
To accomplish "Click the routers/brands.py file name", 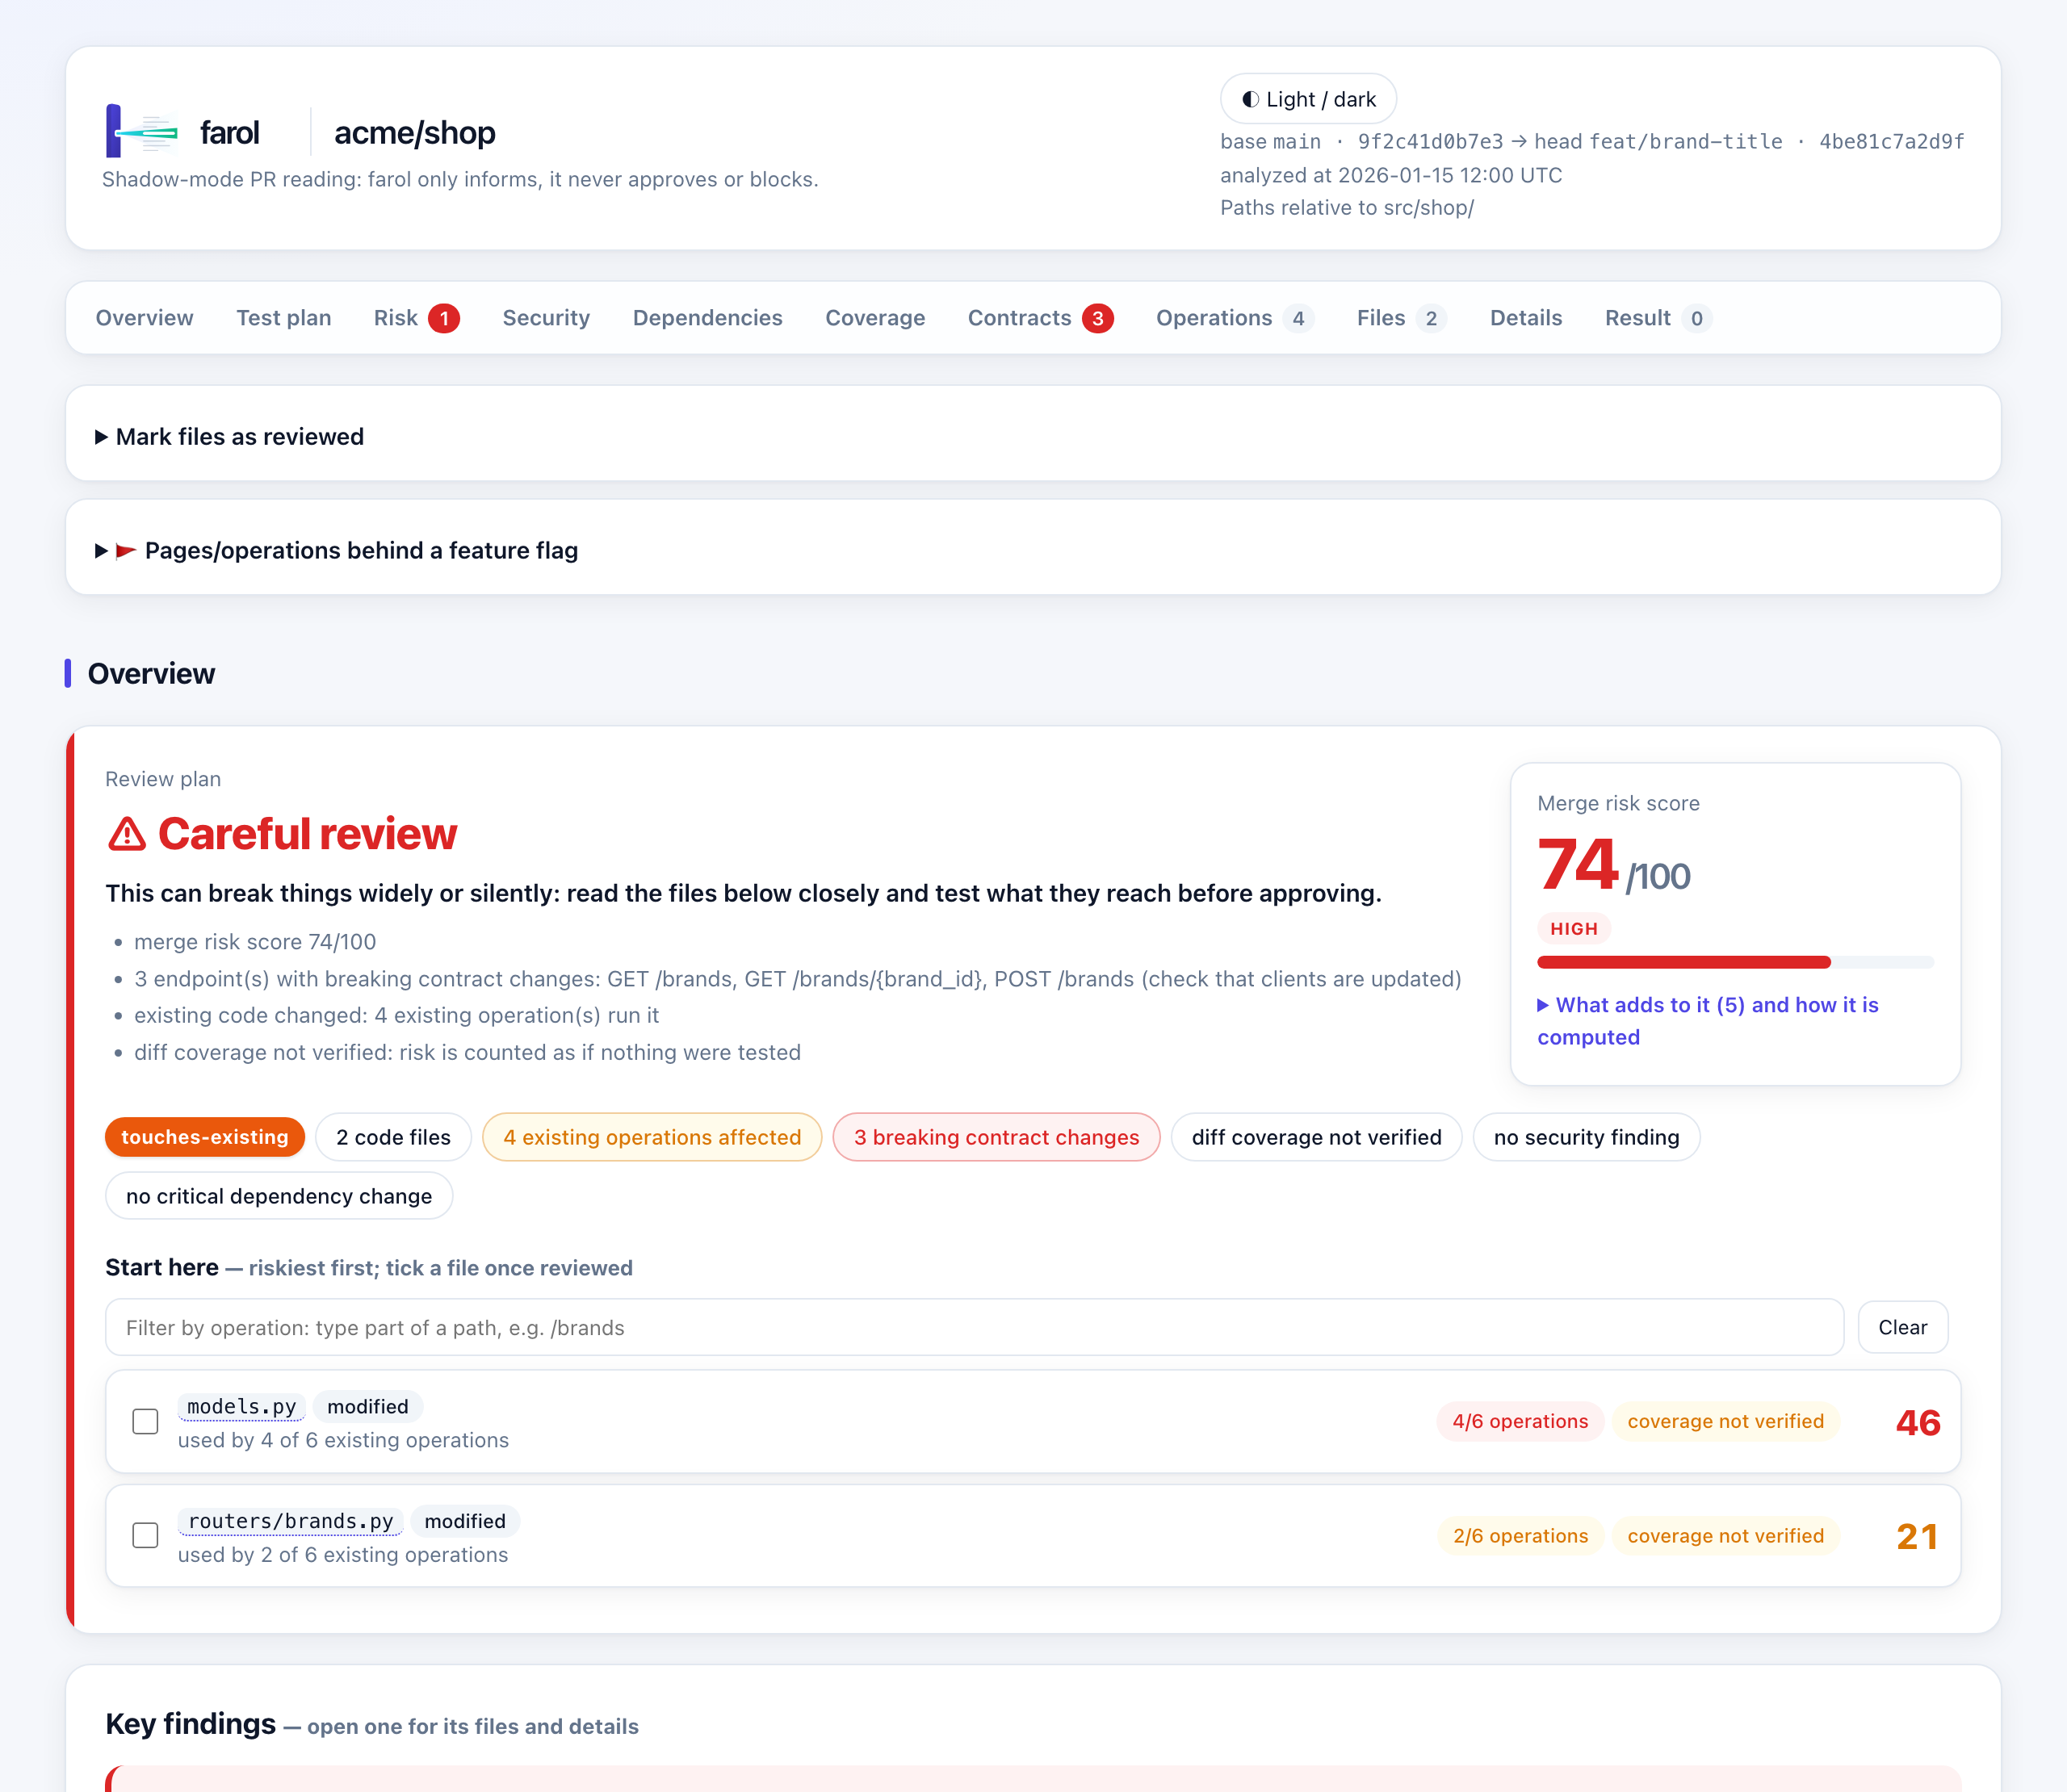I will pos(291,1521).
